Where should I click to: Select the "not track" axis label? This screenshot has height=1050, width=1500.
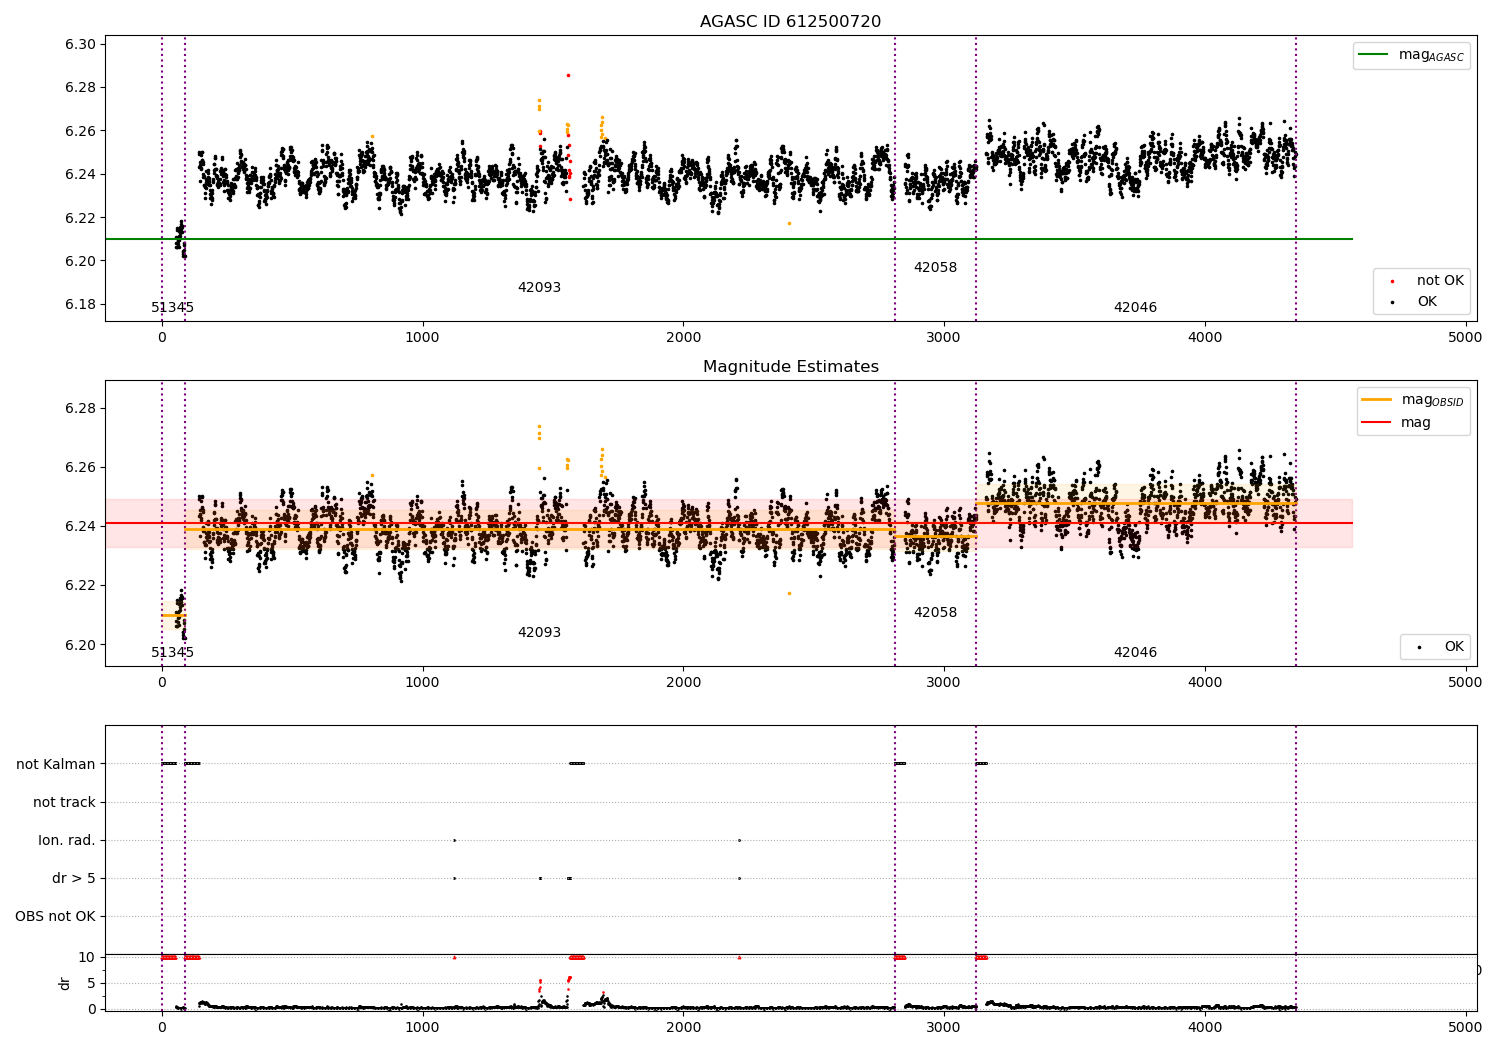64,802
